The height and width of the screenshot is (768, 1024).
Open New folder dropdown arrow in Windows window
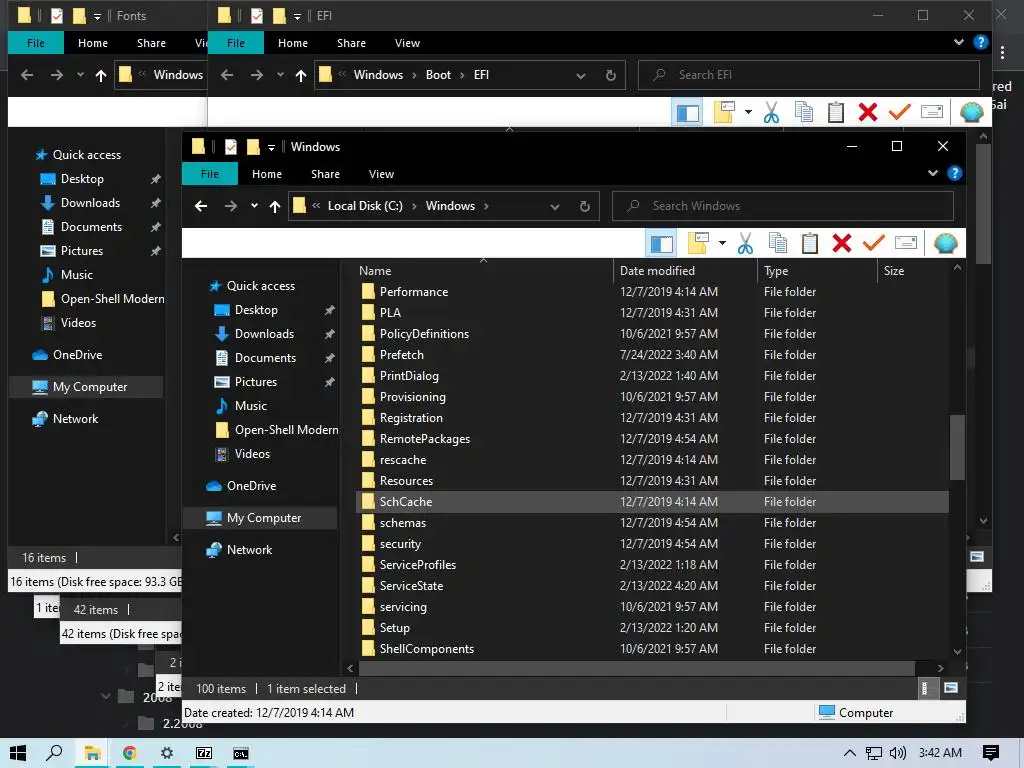point(722,244)
